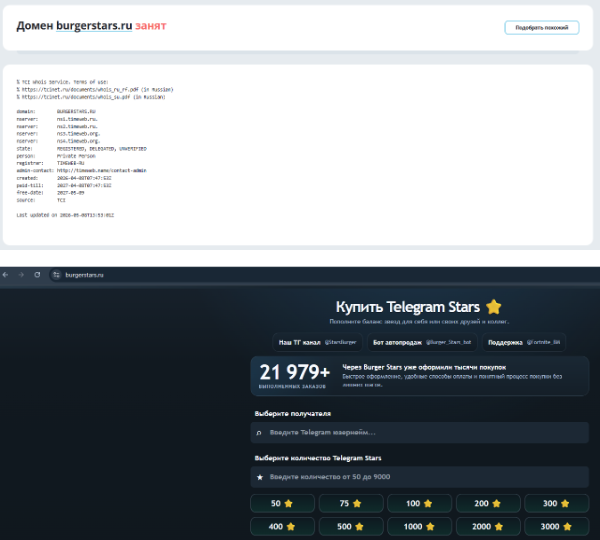
Task: Open the underlined burgerstars.ru domain link
Action: pos(94,26)
